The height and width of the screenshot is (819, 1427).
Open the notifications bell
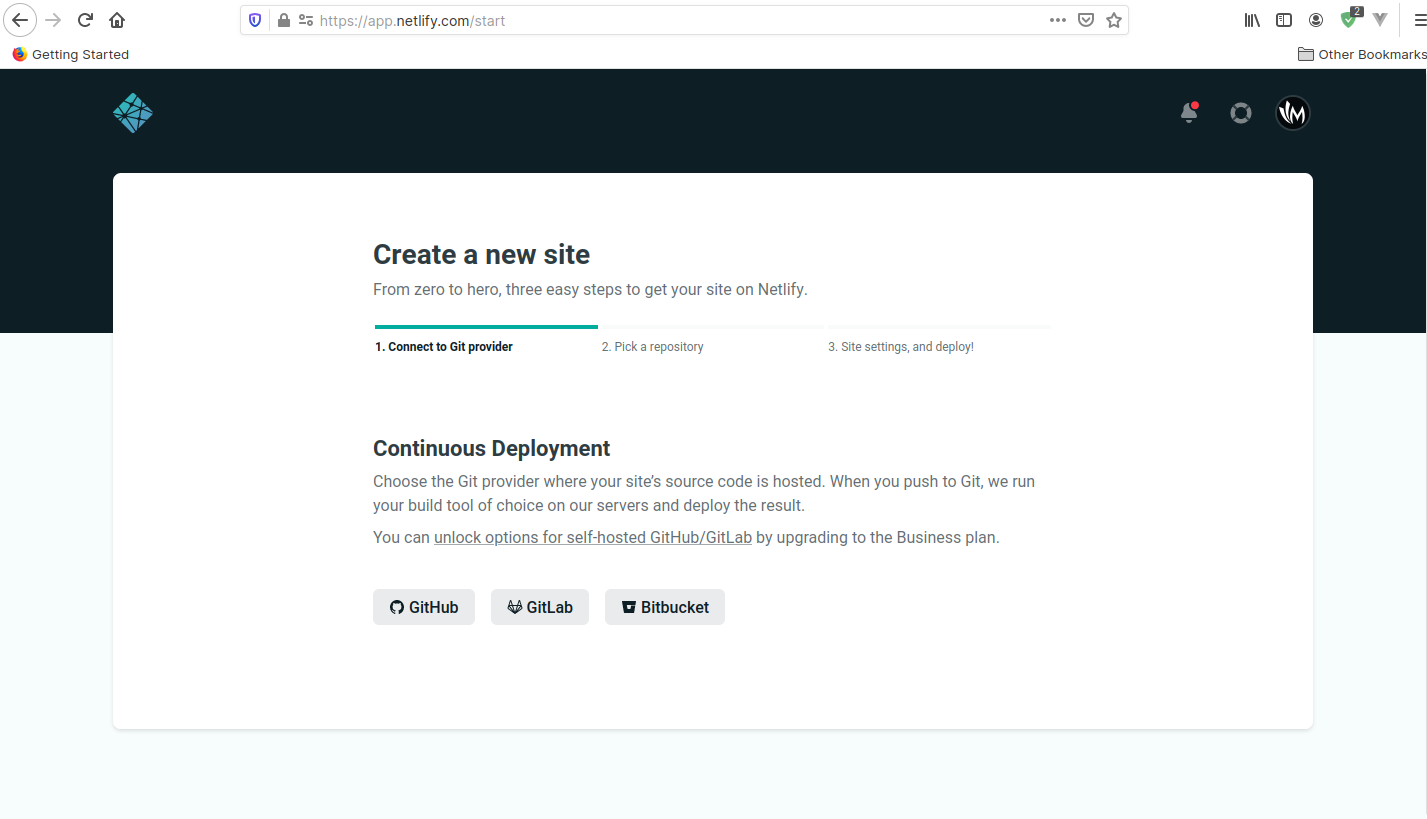(x=1189, y=113)
